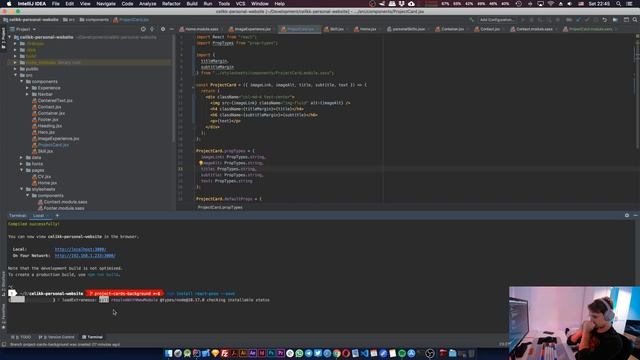The image size is (640, 360).
Task: Open FileZilla from the Dock
Action: 224,353
